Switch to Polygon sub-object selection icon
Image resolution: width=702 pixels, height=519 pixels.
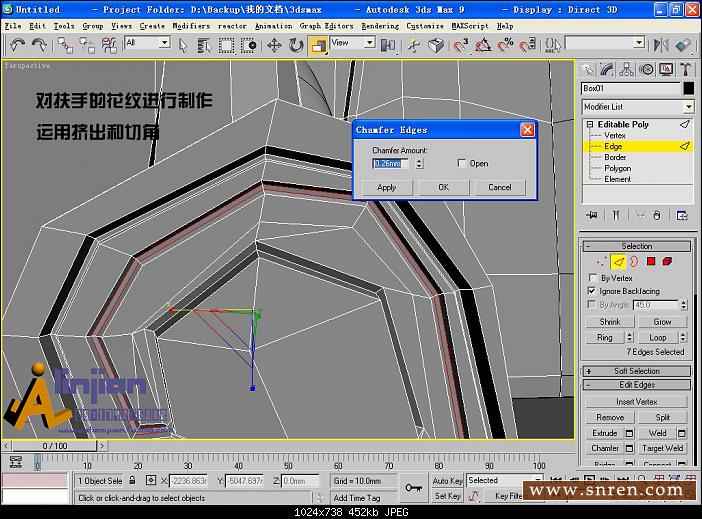click(650, 262)
